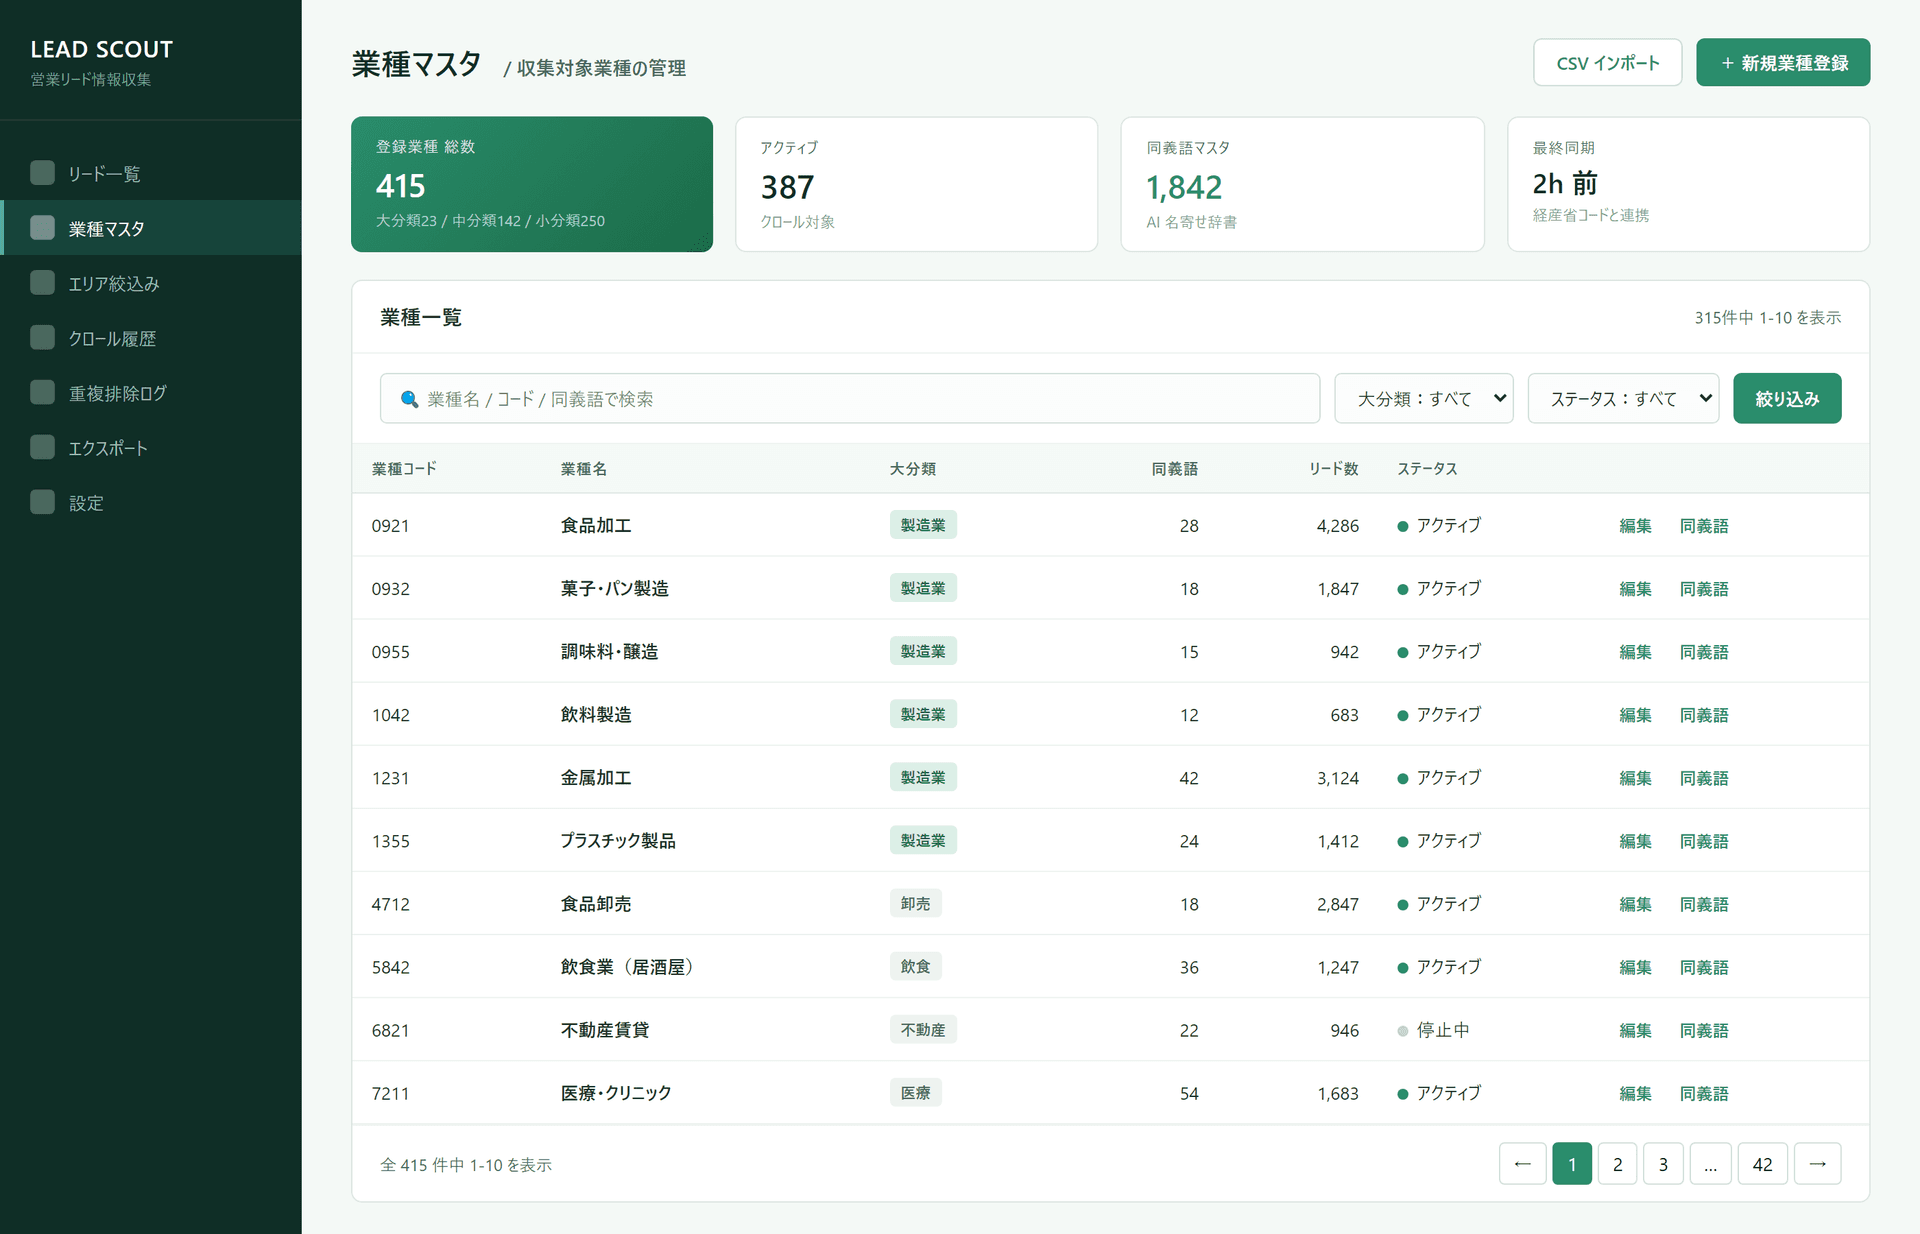Click lead count 3,124
Image resolution: width=1920 pixels, height=1234 pixels.
point(1337,777)
